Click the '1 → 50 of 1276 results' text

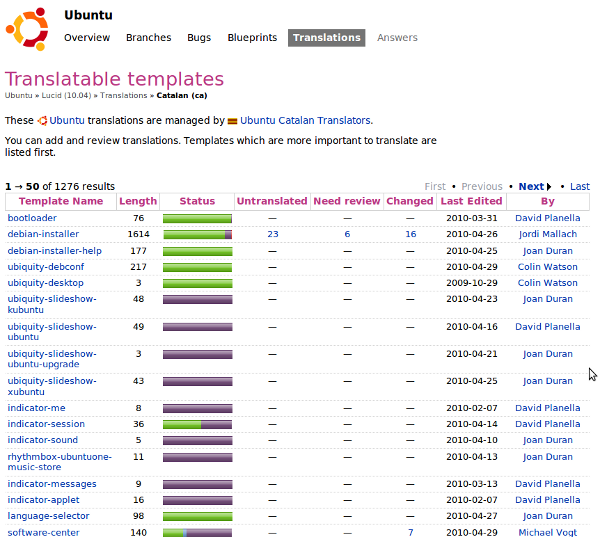click(x=60, y=186)
